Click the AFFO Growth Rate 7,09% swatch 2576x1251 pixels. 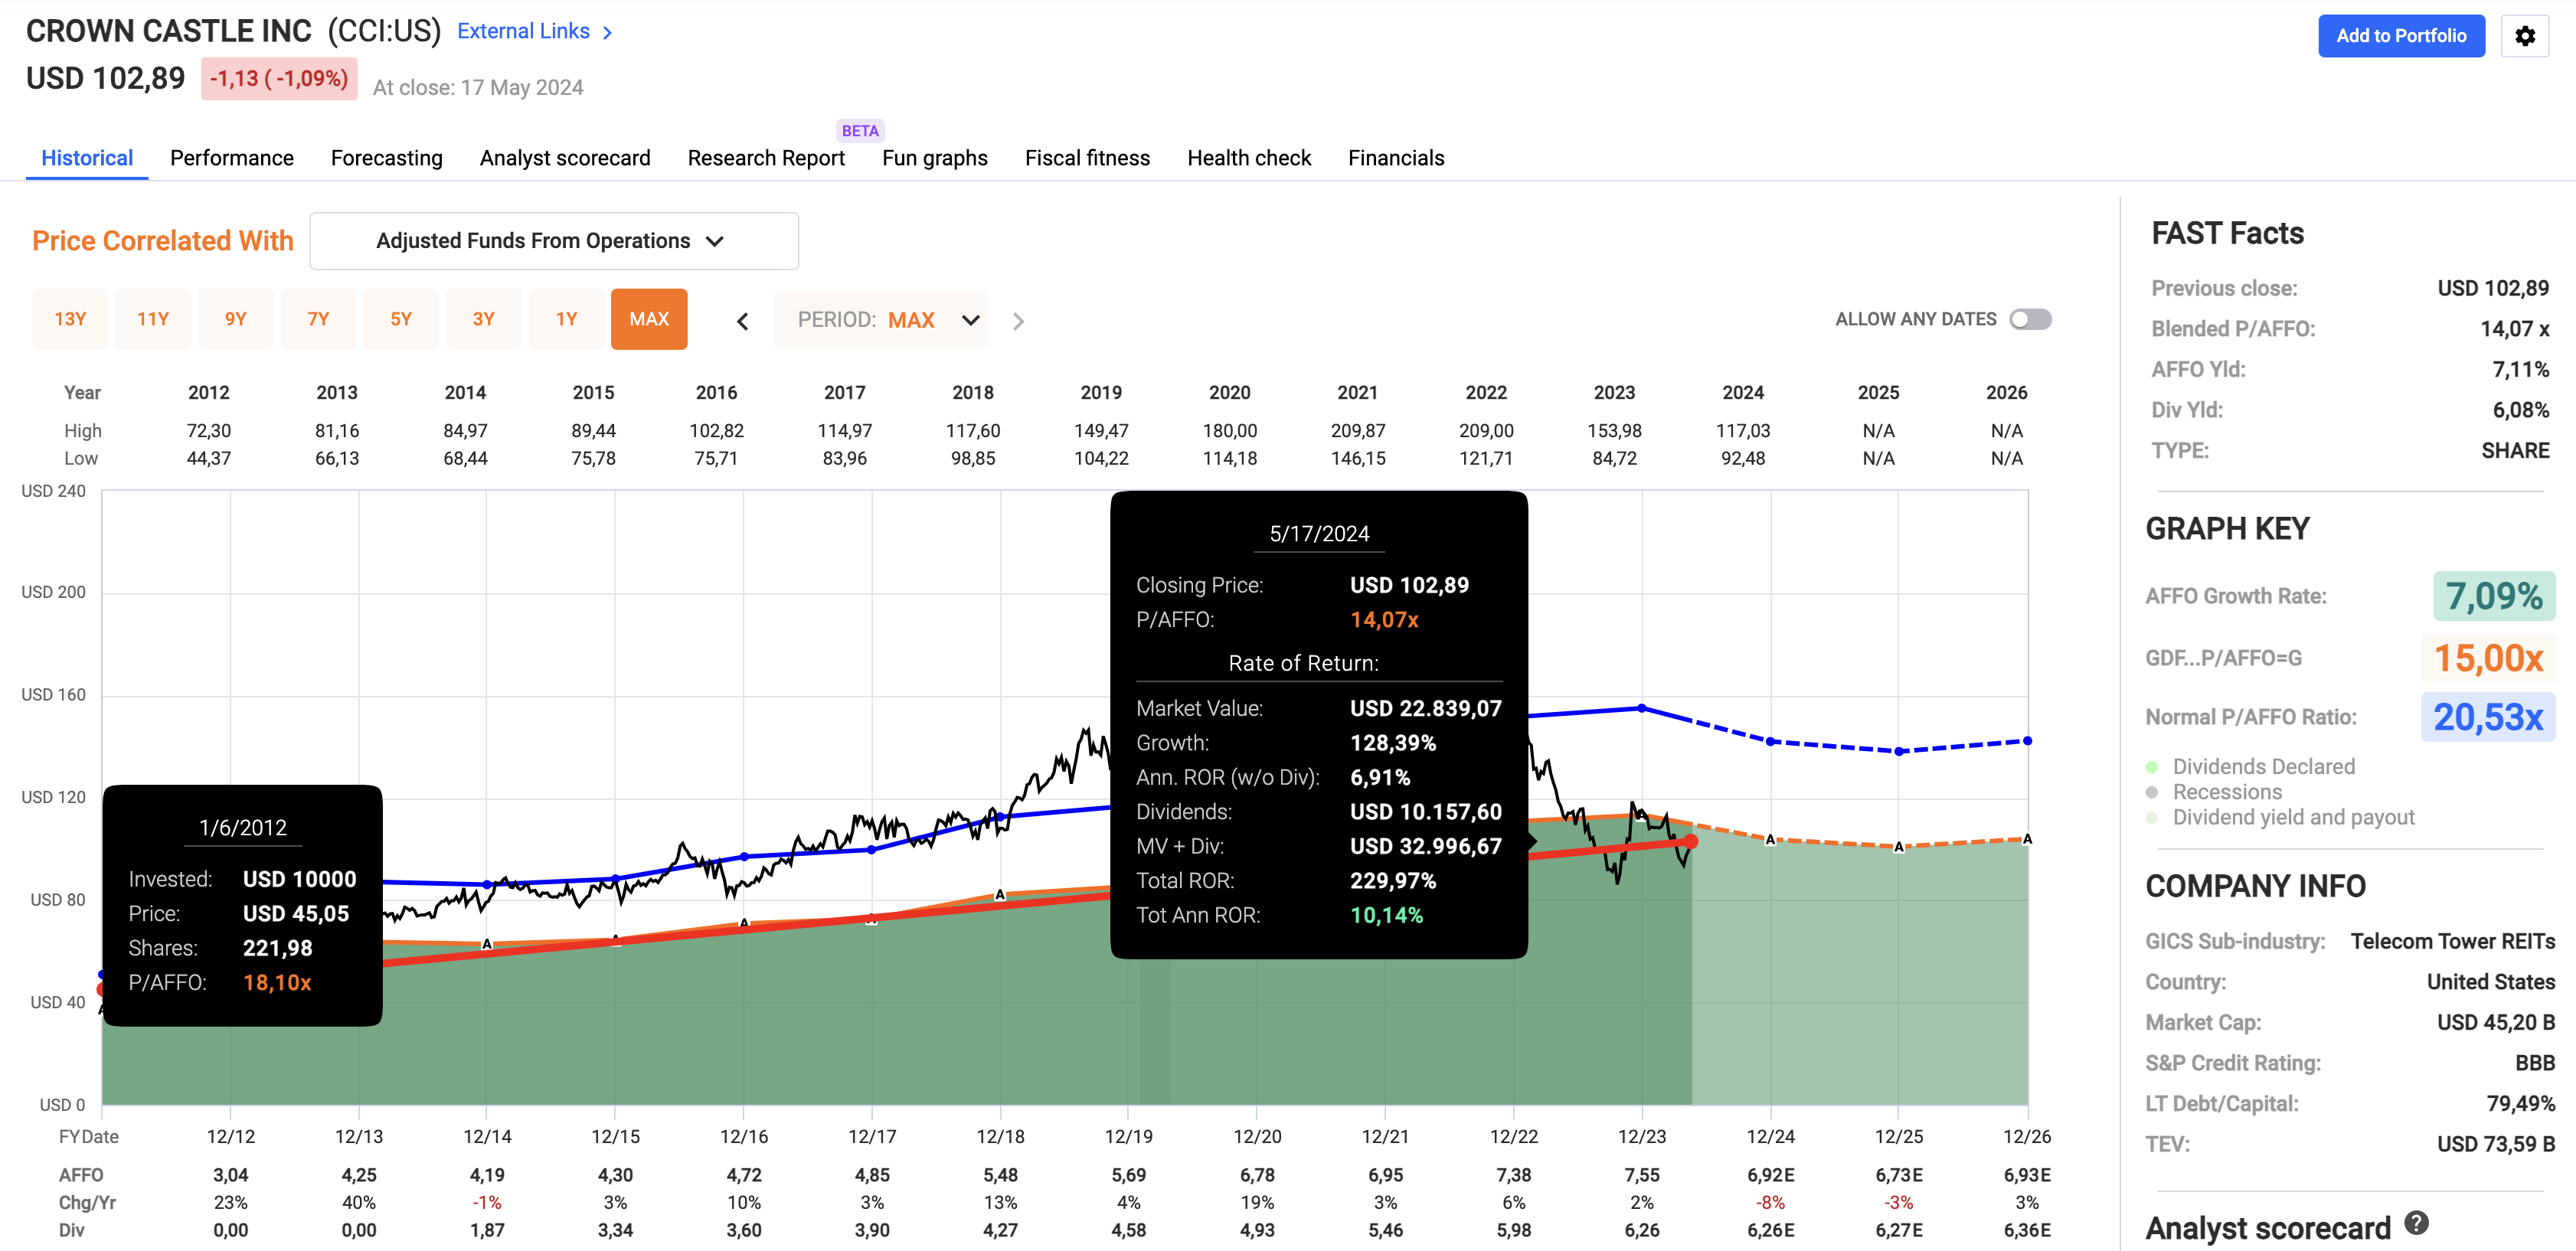2493,596
